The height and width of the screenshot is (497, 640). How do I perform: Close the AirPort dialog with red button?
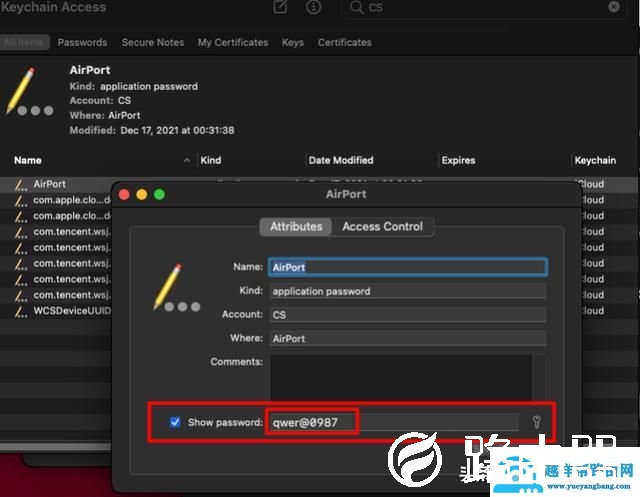(x=124, y=195)
